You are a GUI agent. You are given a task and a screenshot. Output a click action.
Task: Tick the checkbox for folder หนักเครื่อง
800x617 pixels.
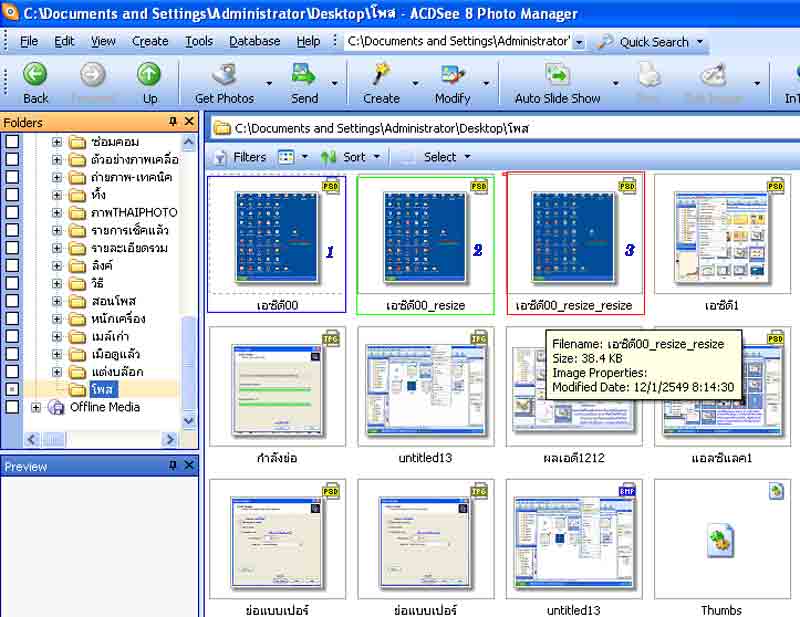[12, 318]
